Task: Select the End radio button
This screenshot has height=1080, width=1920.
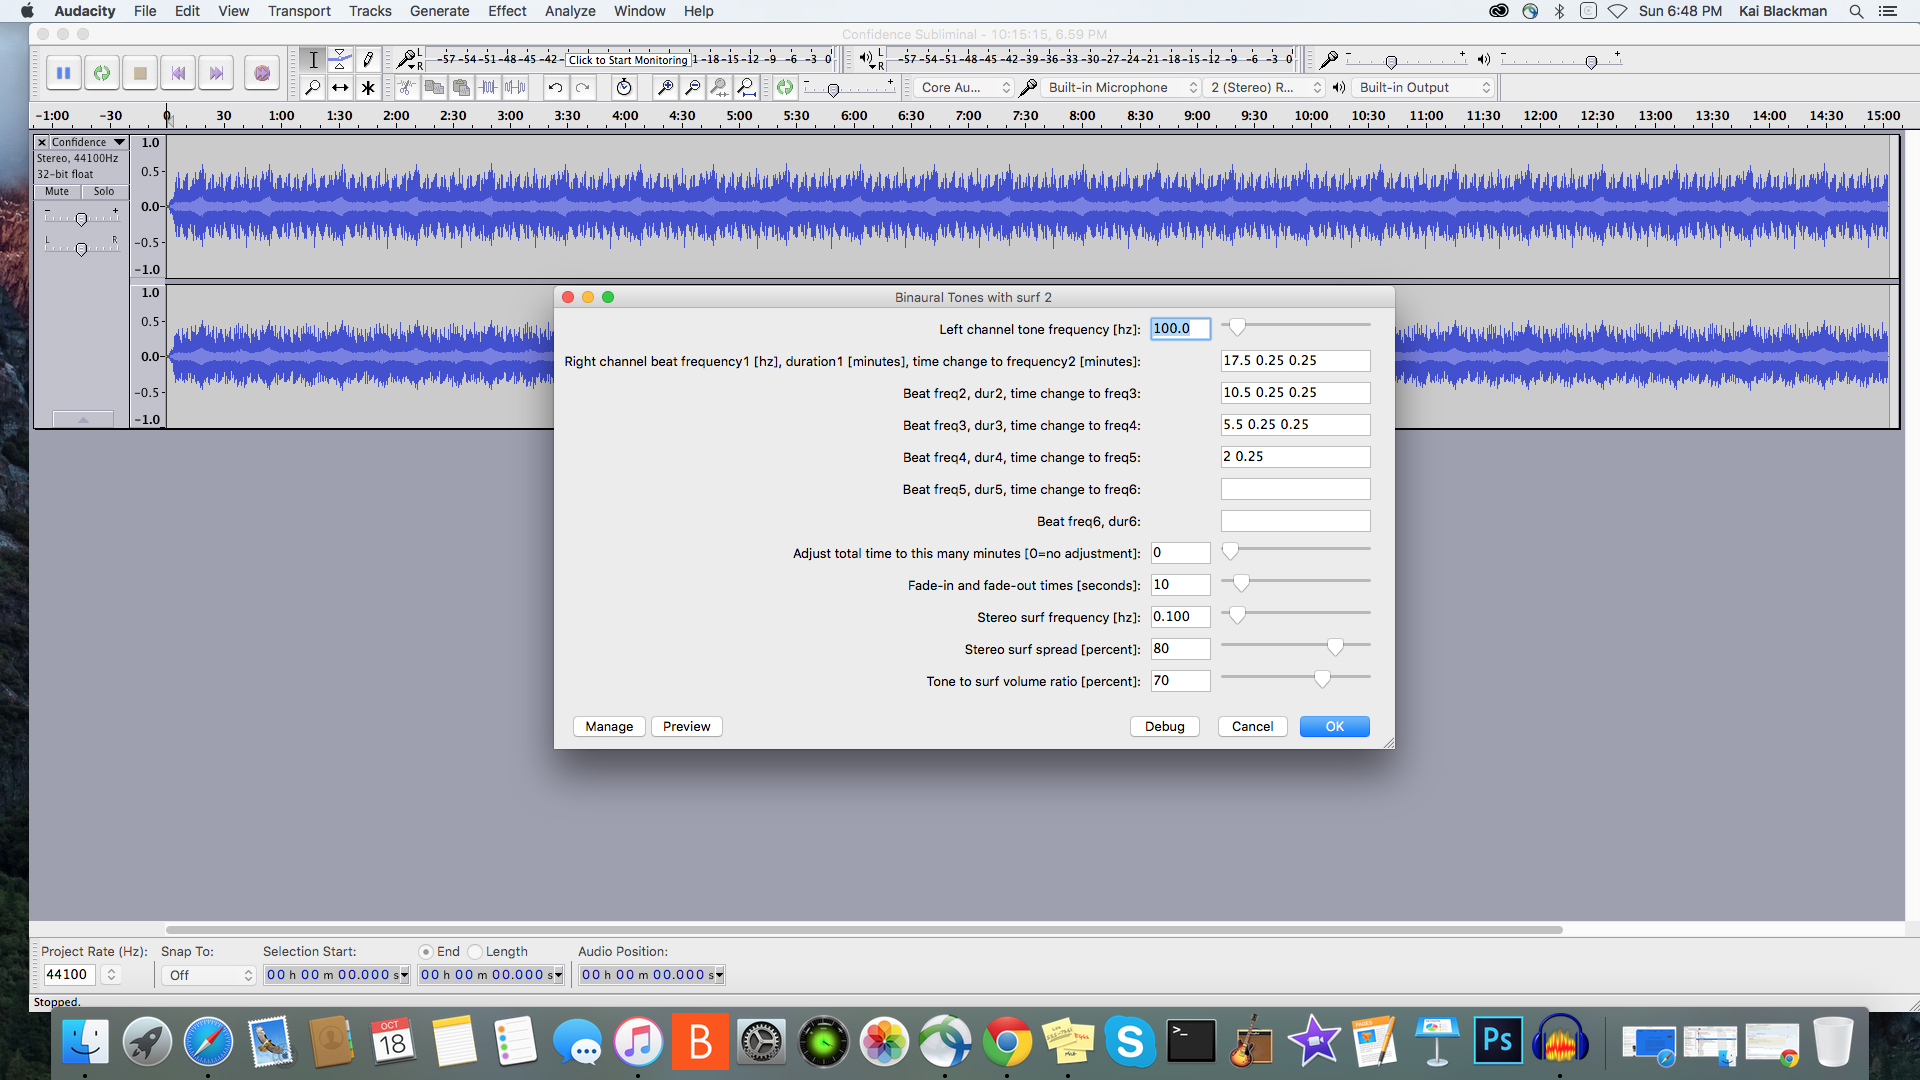Action: (x=426, y=952)
